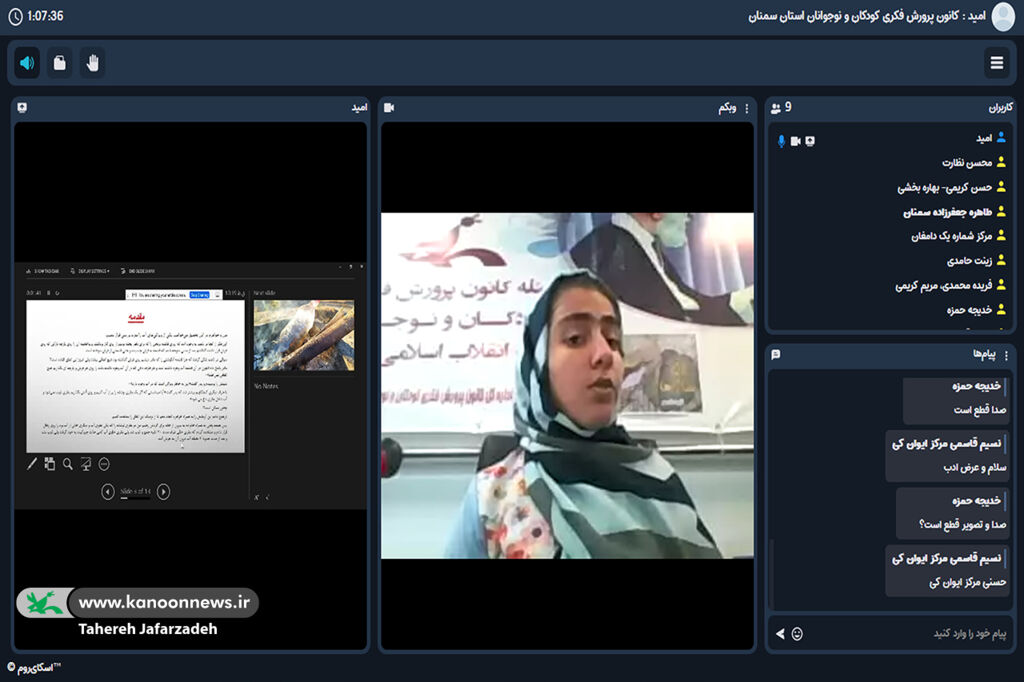The height and width of the screenshot is (682, 1024).
Task: Toggle امید's screen sharing indicator
Action: [808, 140]
